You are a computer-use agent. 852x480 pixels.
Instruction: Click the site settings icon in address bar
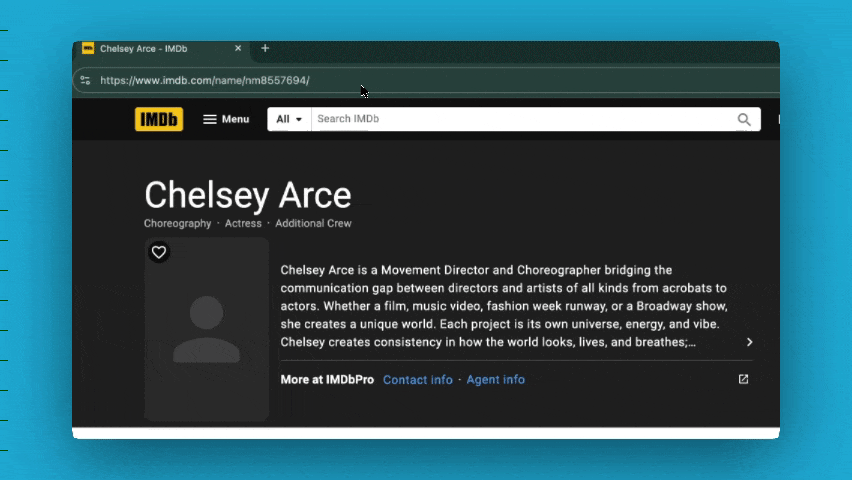pos(85,80)
